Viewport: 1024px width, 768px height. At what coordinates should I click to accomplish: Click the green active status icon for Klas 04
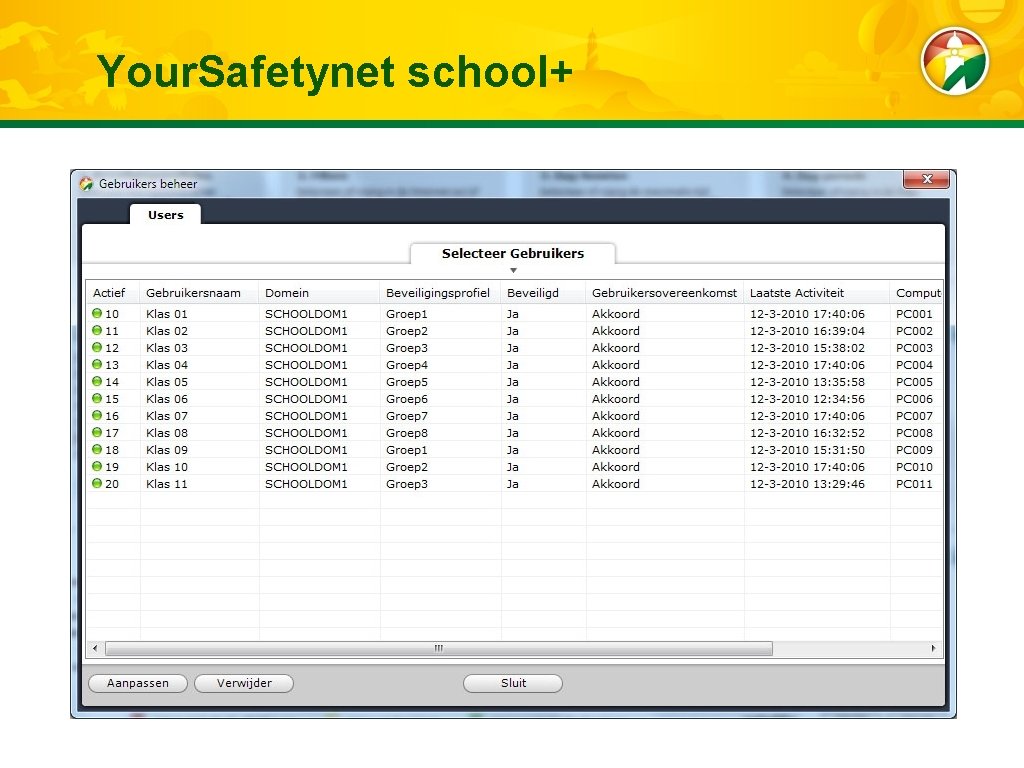tap(97, 364)
